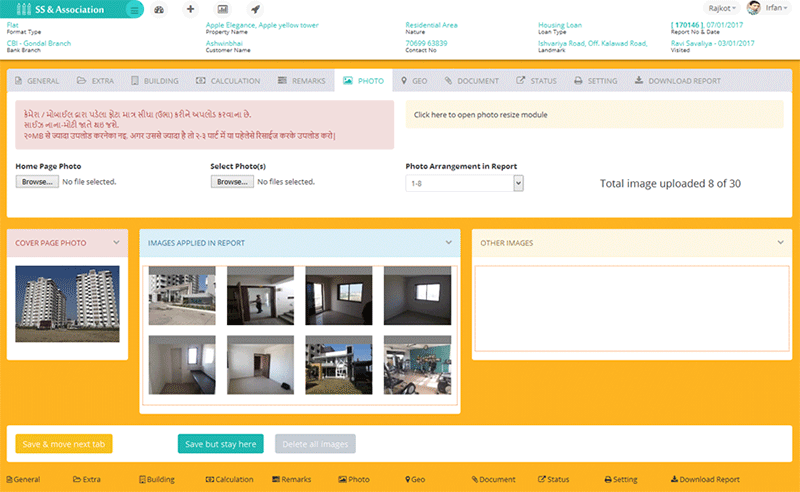Collapse the Other Images panel

tap(780, 242)
